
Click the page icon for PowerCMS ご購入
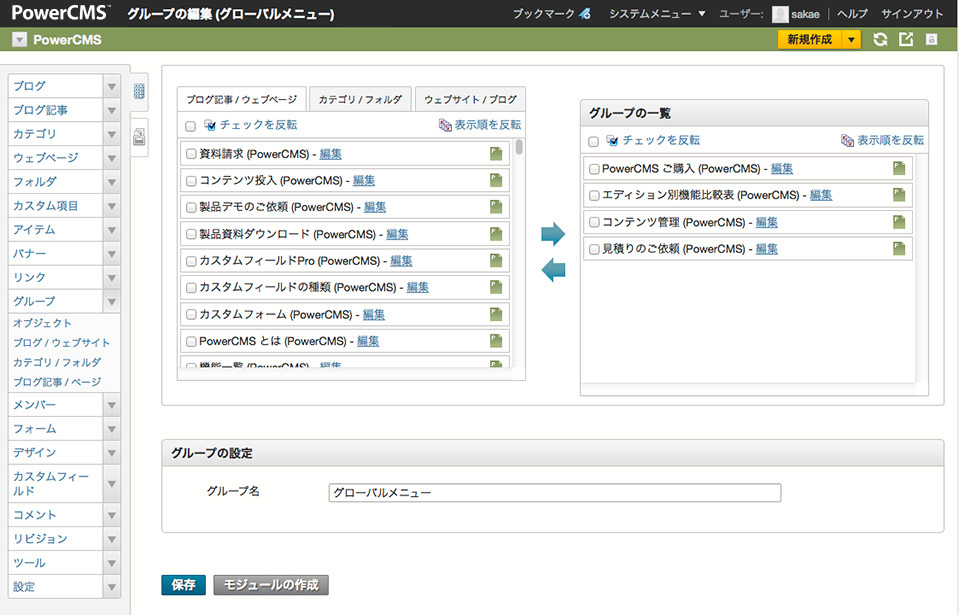898,168
